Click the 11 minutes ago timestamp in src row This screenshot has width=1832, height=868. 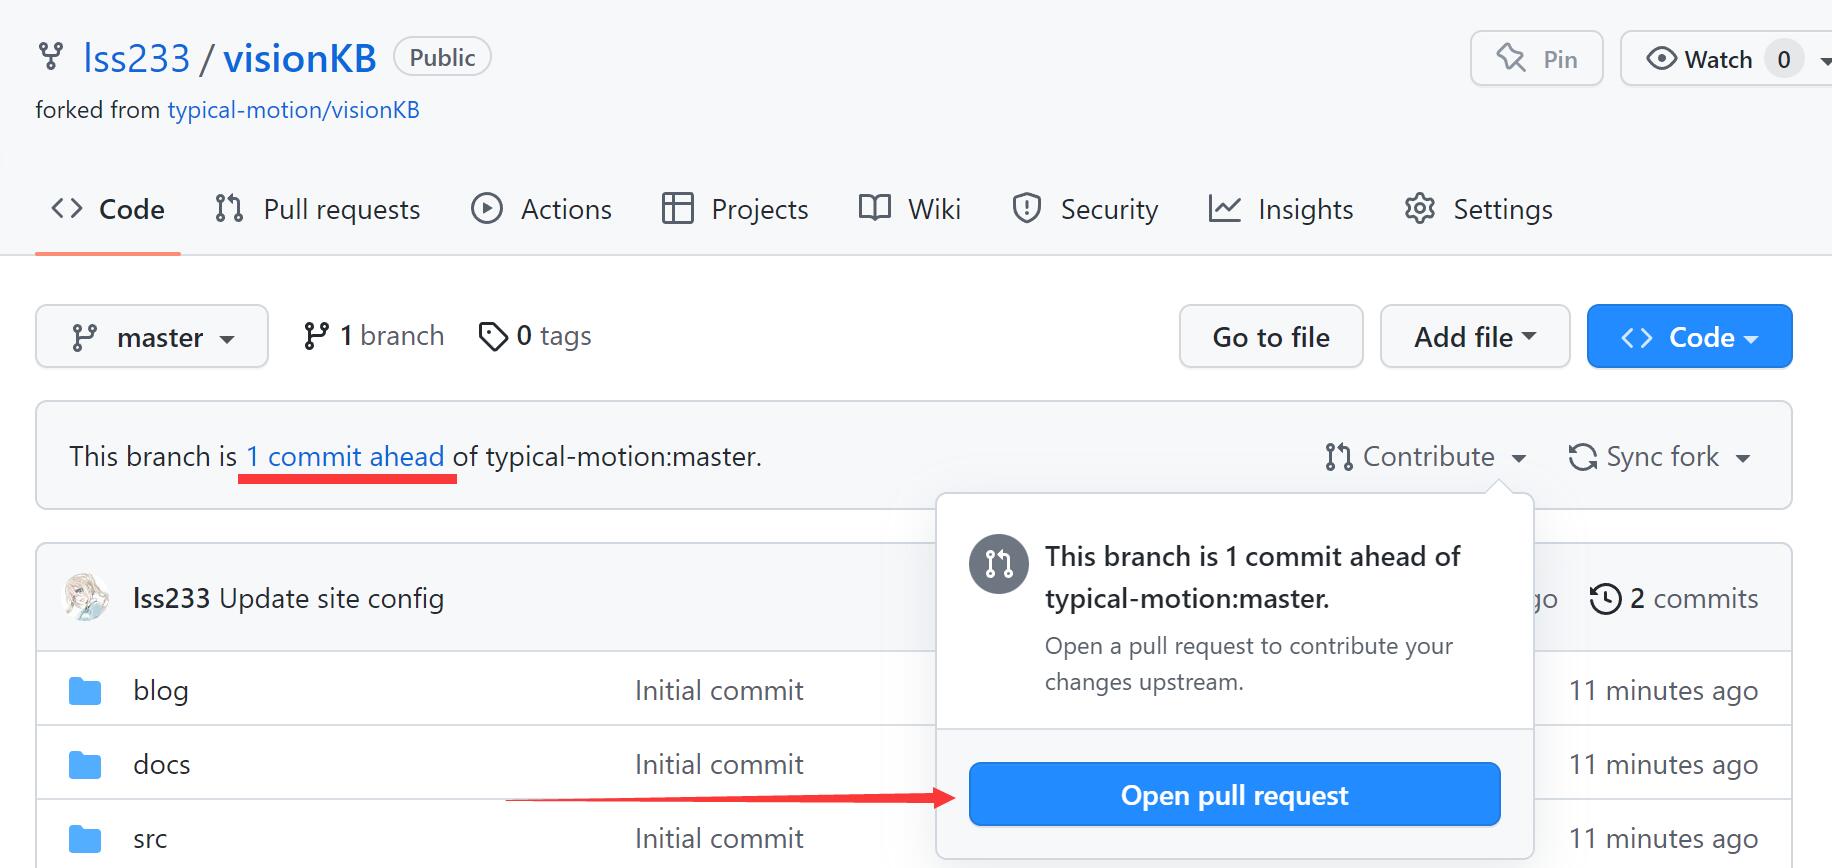(x=1663, y=838)
